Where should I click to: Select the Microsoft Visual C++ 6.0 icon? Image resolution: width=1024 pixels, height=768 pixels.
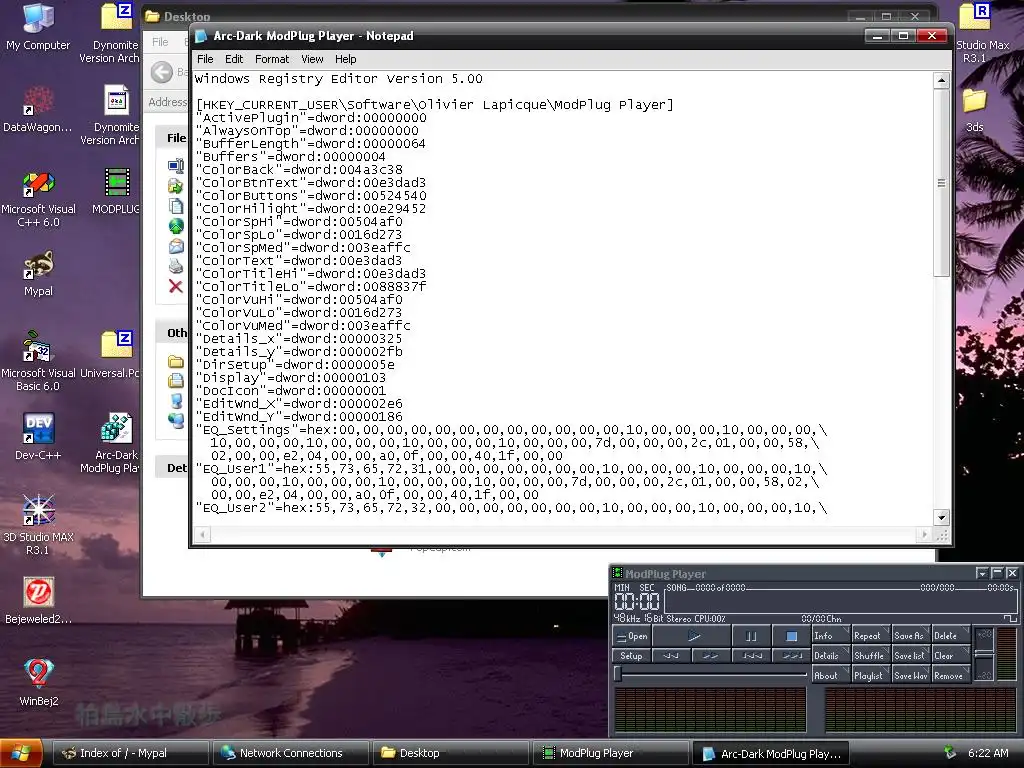(x=38, y=198)
